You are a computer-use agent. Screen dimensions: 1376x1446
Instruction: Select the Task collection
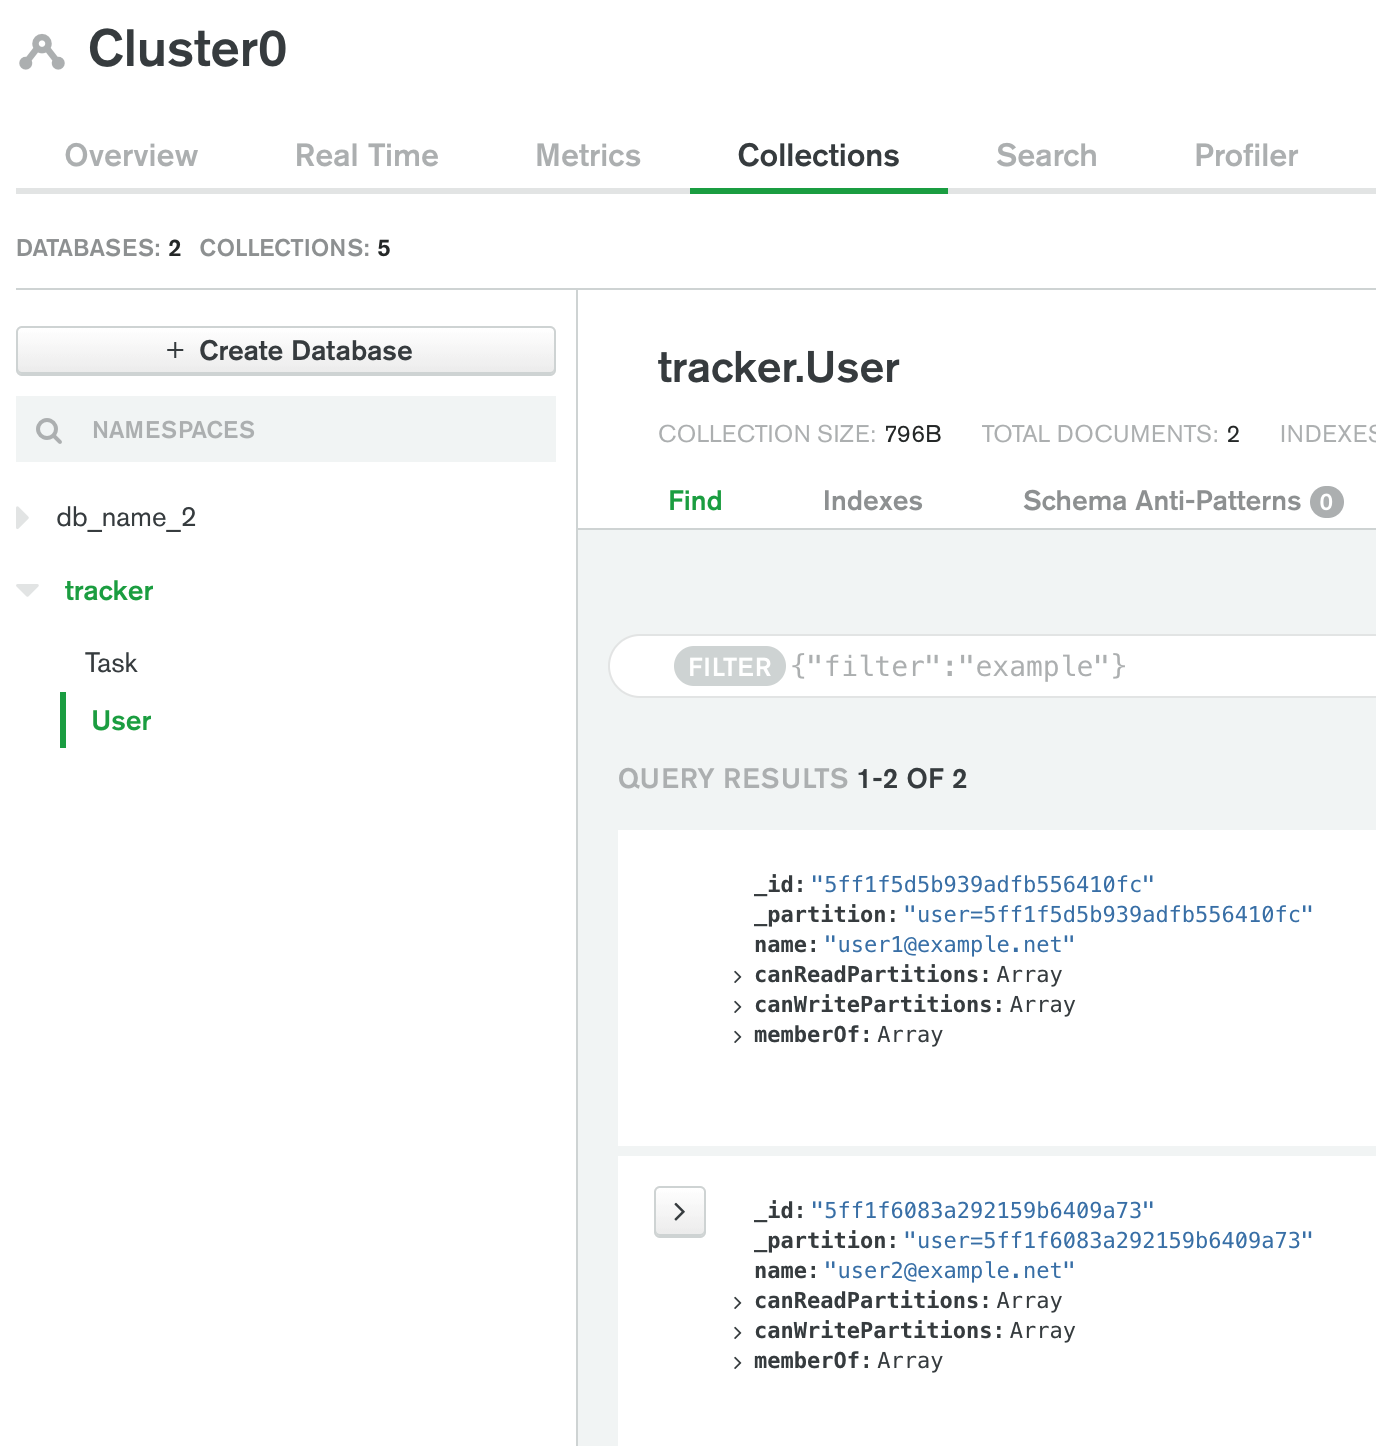111,663
